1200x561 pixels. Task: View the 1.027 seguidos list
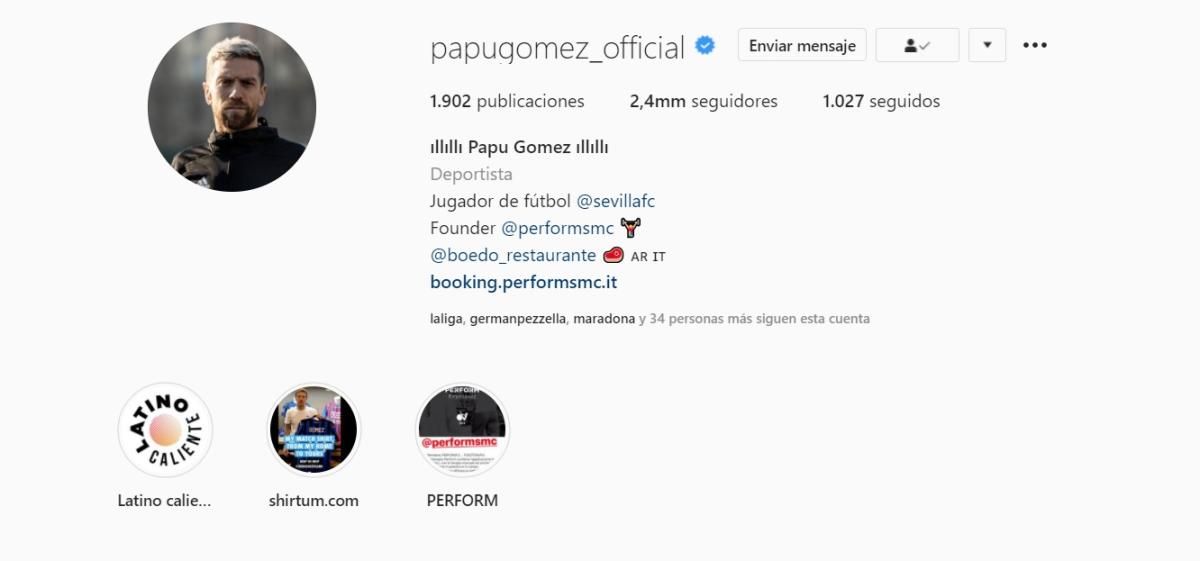(881, 101)
